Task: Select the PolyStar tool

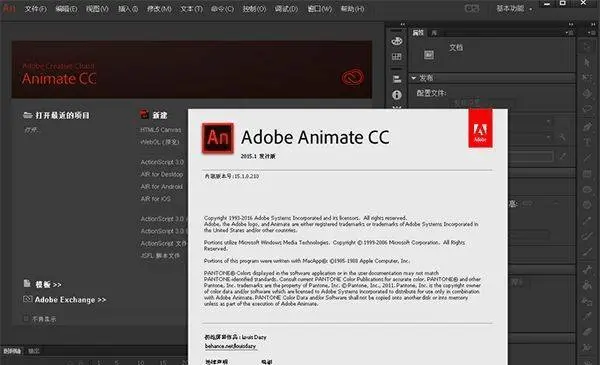Action: (587, 205)
